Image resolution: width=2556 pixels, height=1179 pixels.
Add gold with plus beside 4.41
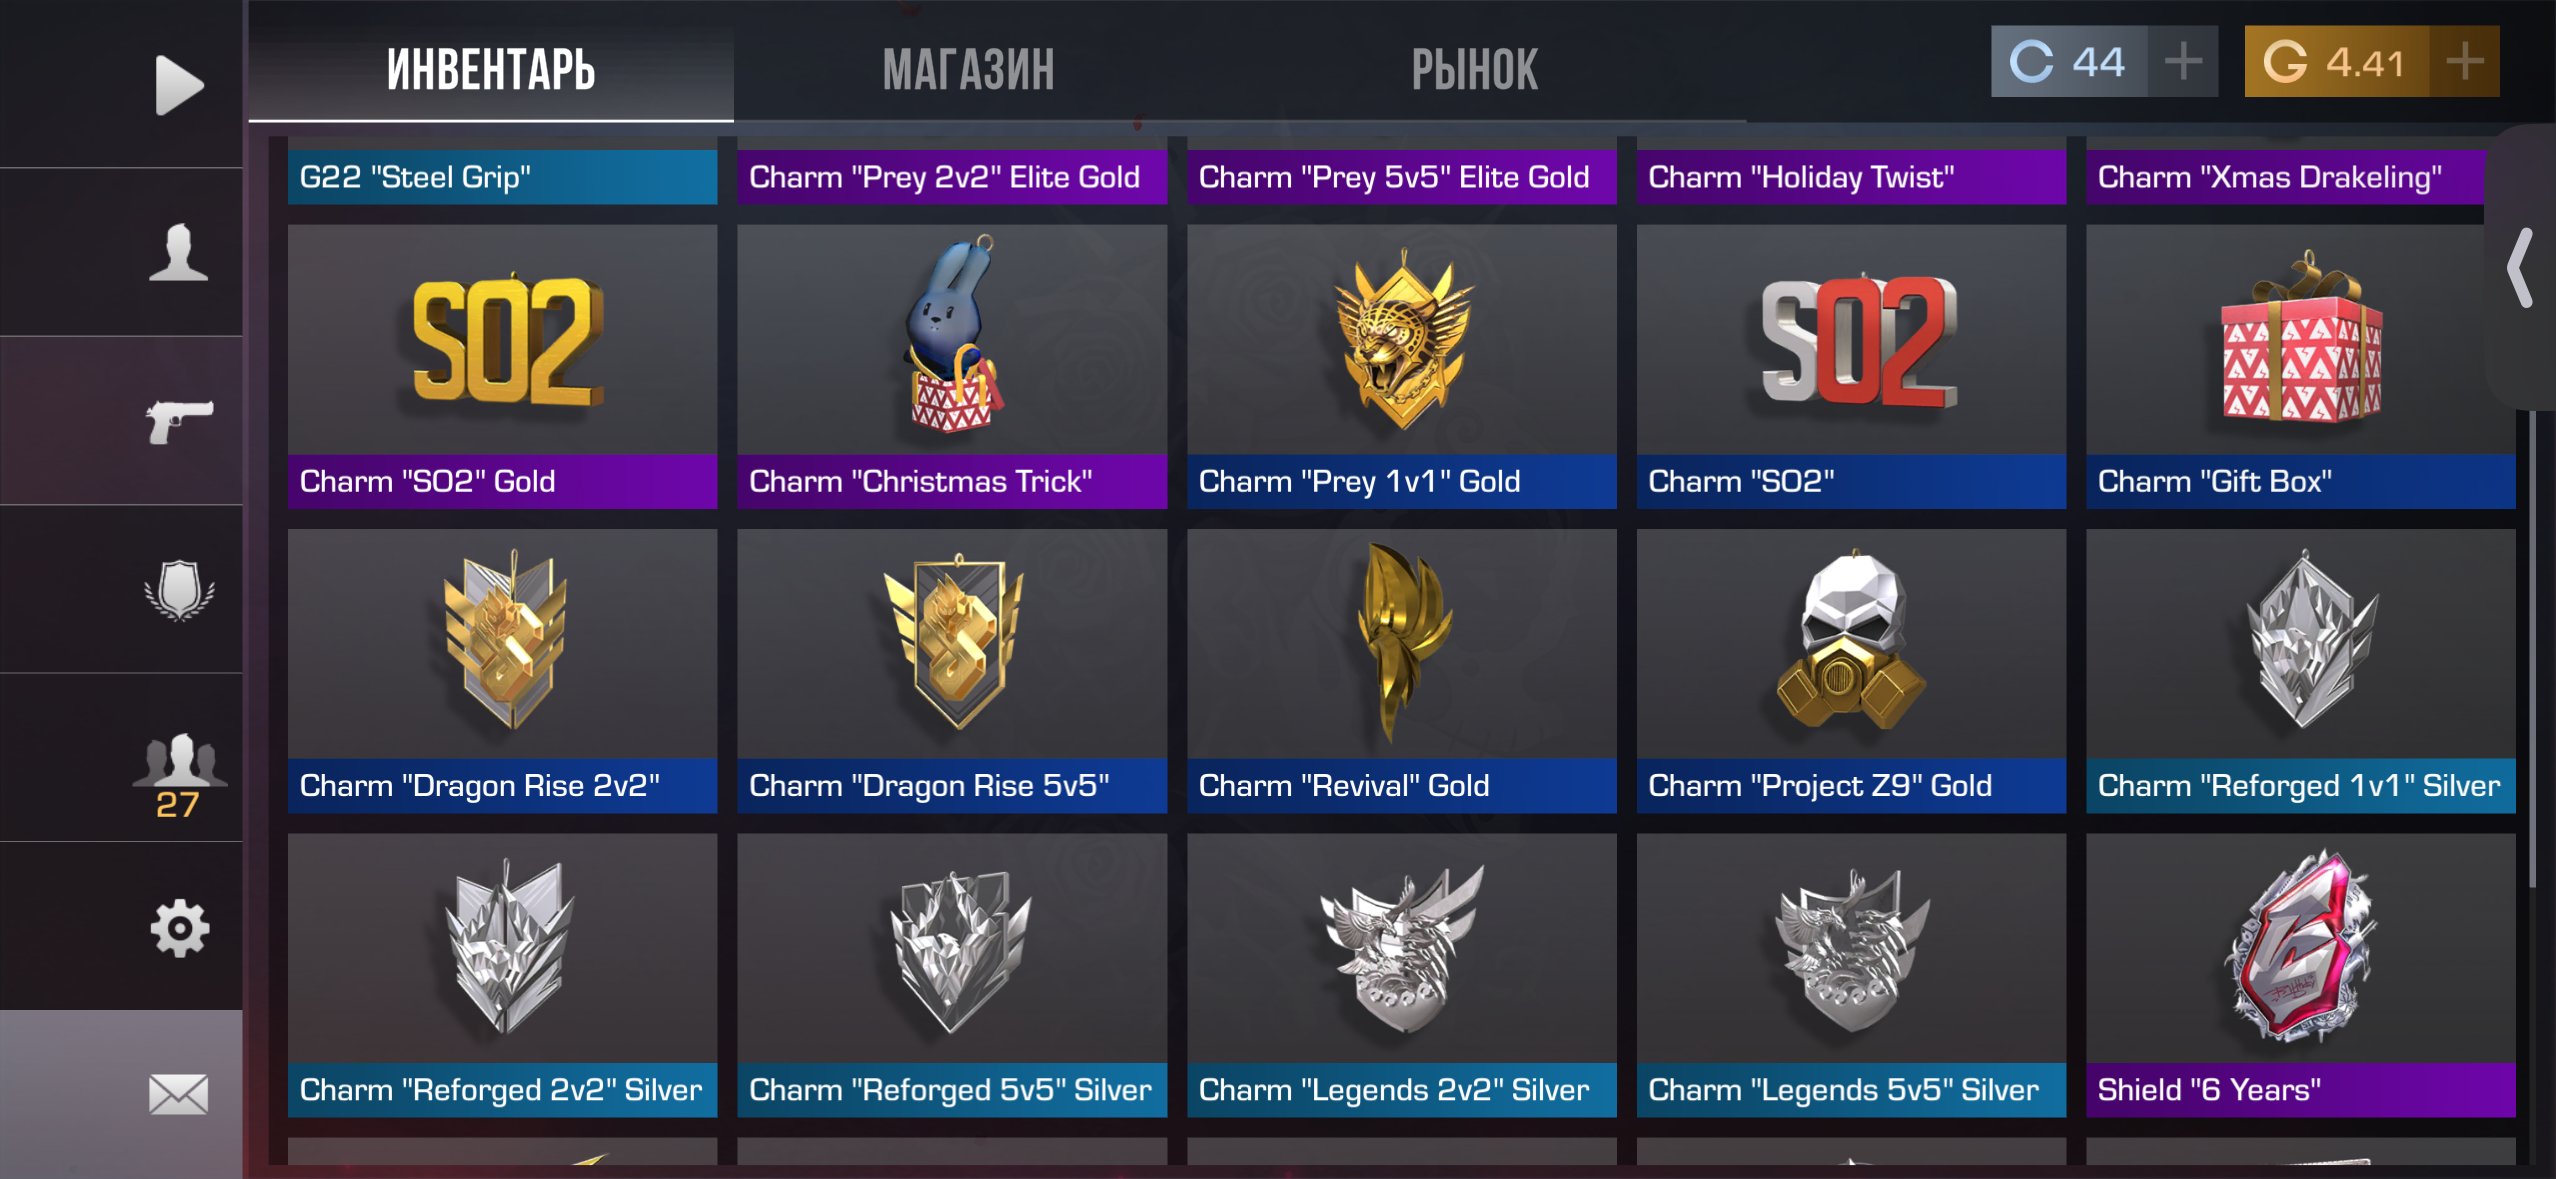click(x=2464, y=62)
